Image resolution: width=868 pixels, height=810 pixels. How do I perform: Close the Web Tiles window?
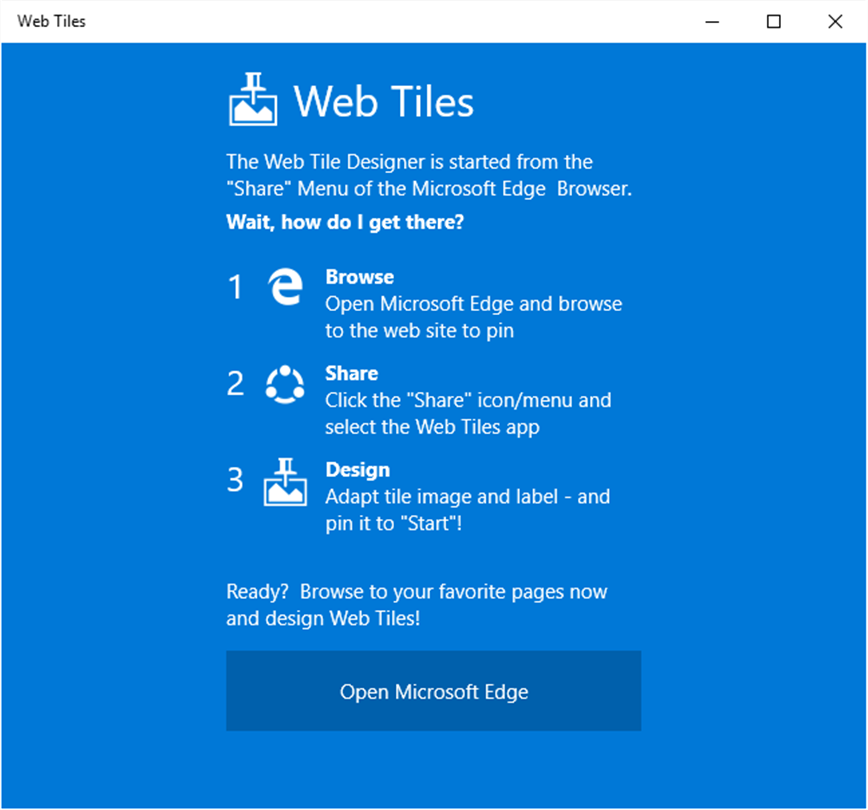(x=835, y=22)
